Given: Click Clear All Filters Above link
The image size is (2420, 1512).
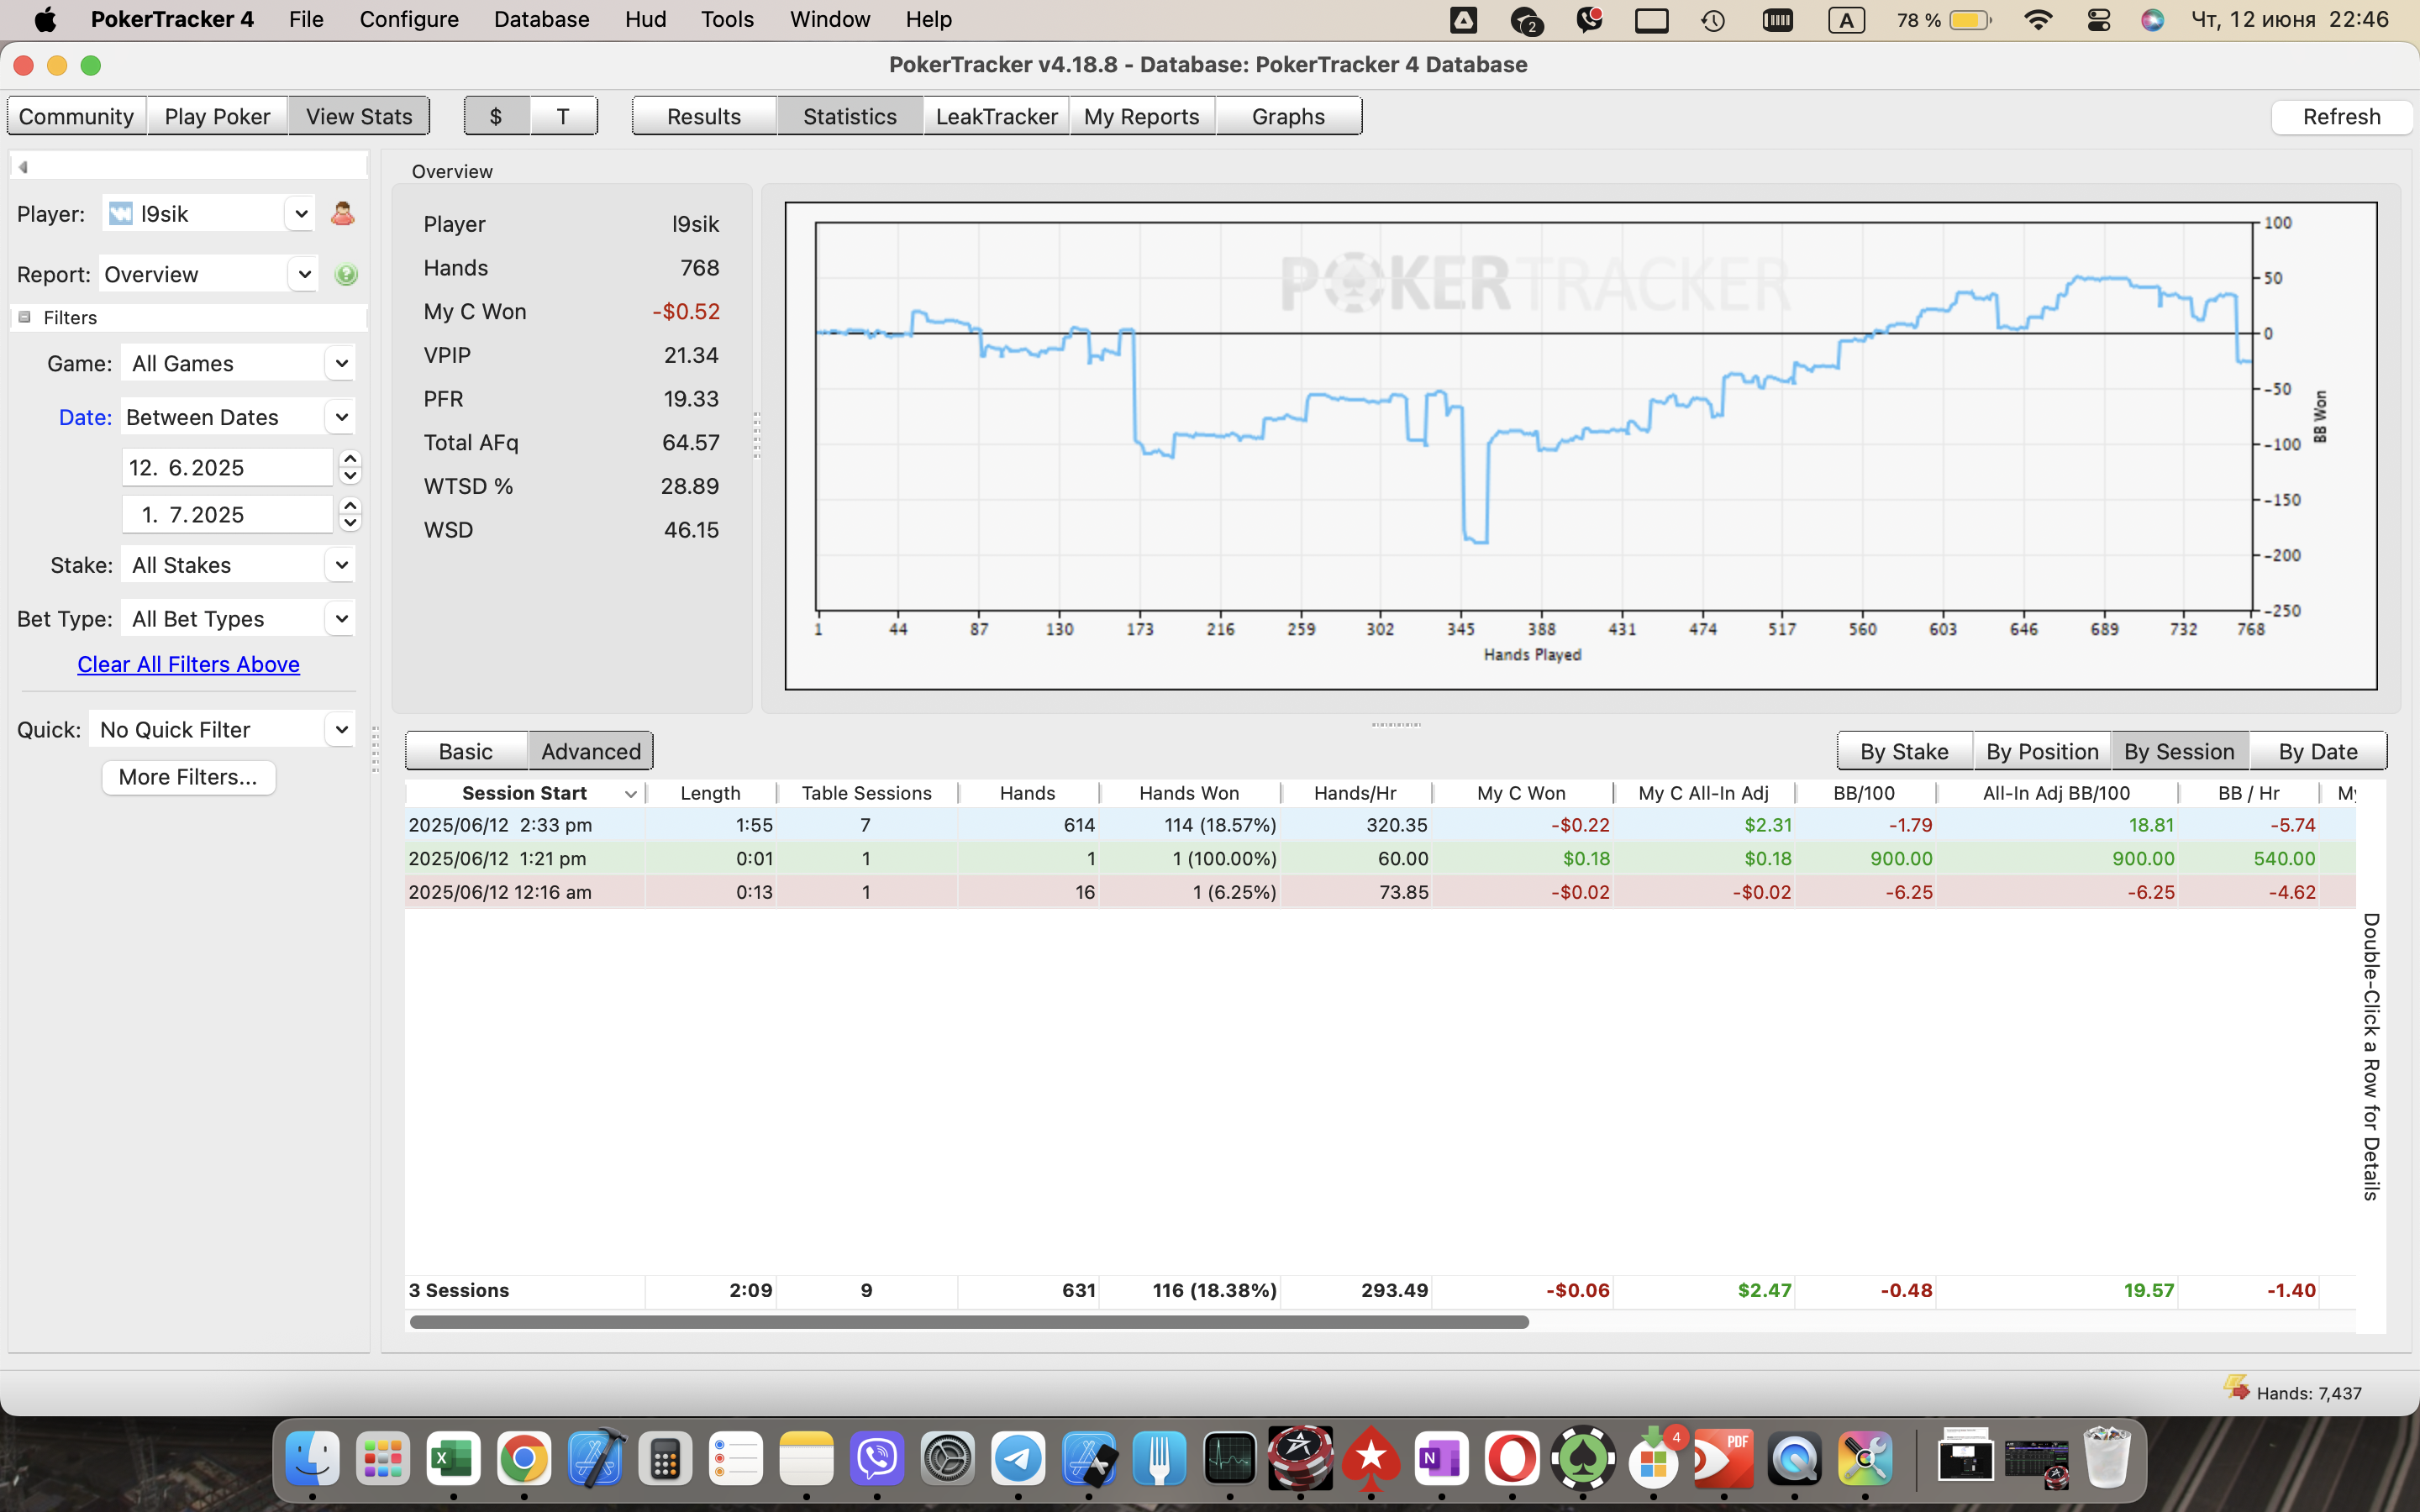Looking at the screenshot, I should (x=188, y=664).
